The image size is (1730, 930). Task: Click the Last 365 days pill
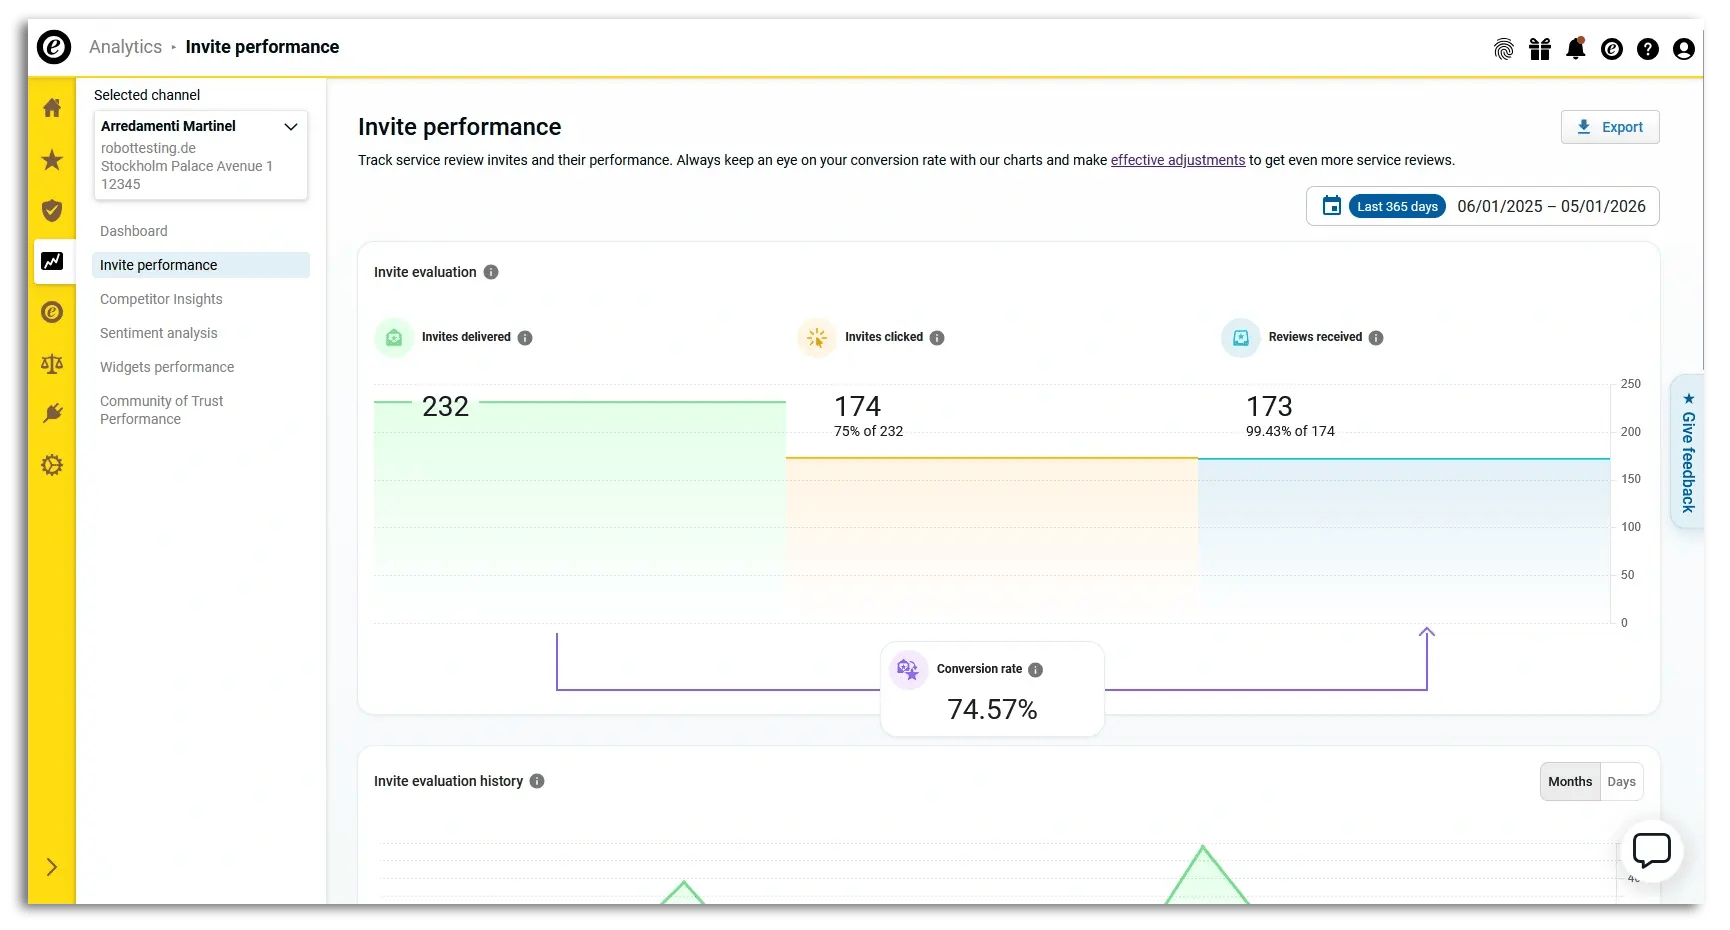[1397, 206]
